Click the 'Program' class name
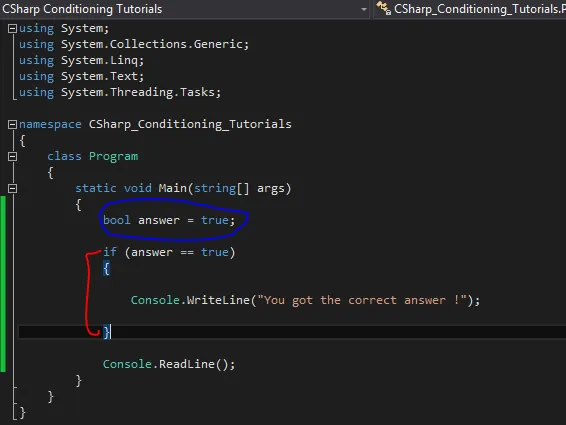The height and width of the screenshot is (425, 566). 113,157
